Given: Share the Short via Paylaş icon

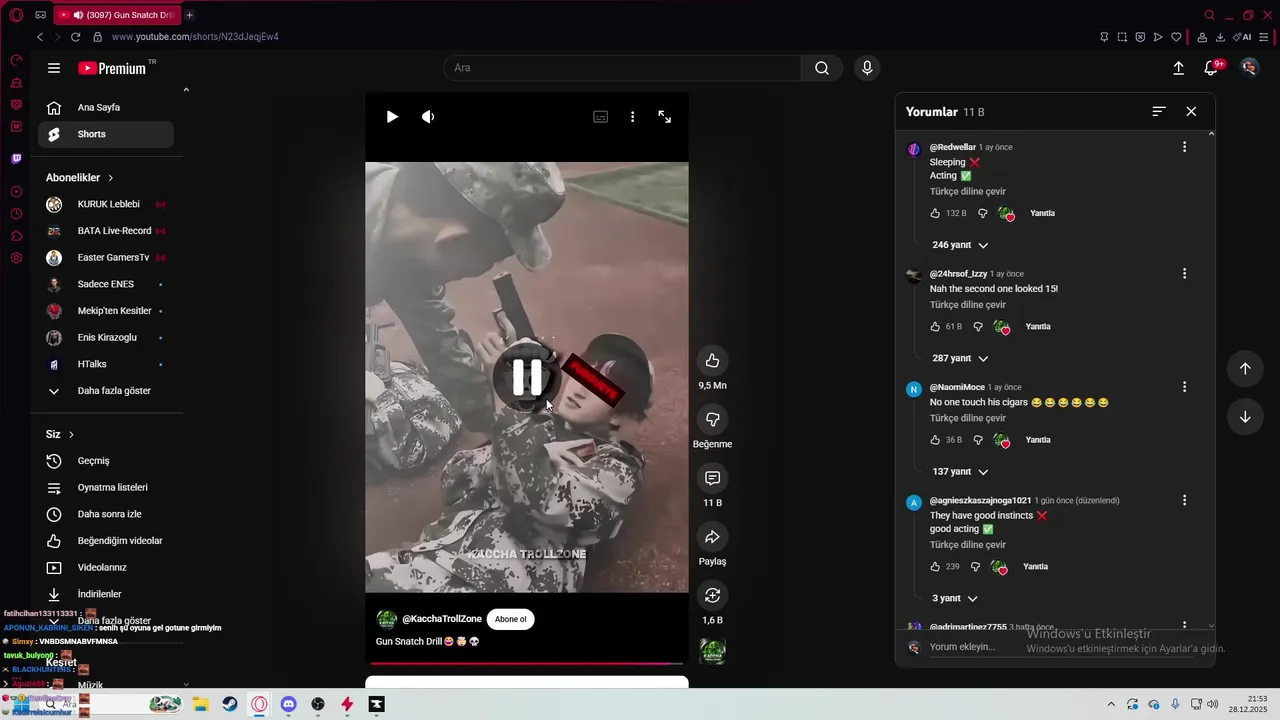Looking at the screenshot, I should click(712, 537).
